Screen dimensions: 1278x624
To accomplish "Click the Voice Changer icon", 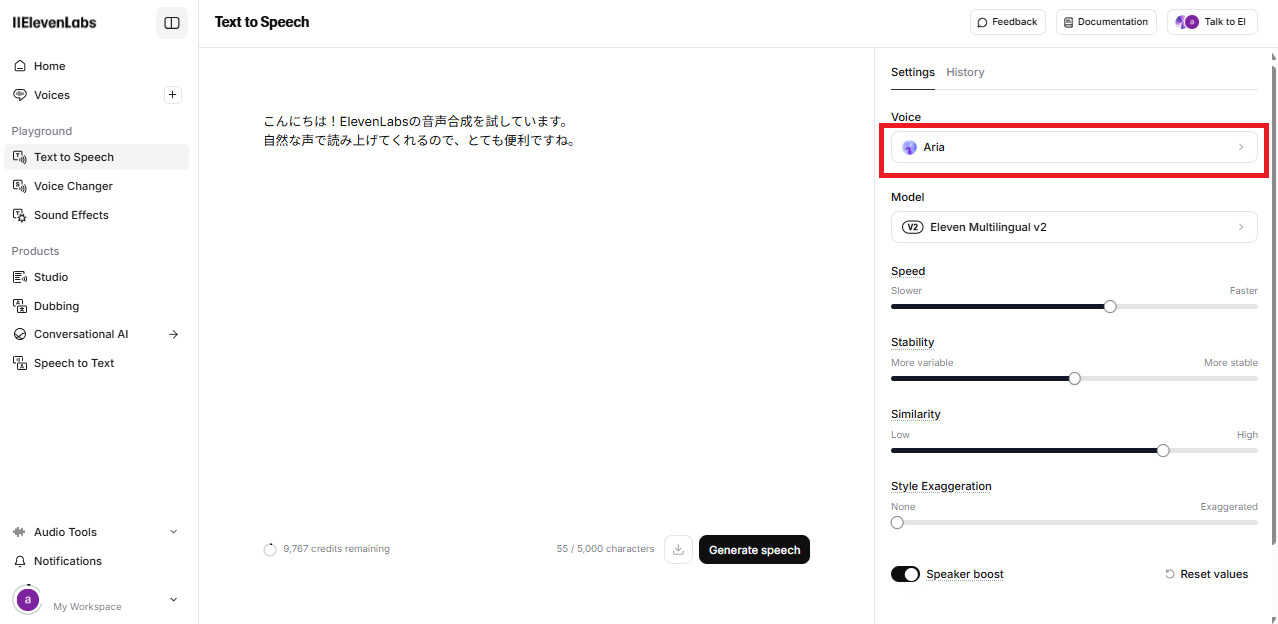I will pos(20,186).
